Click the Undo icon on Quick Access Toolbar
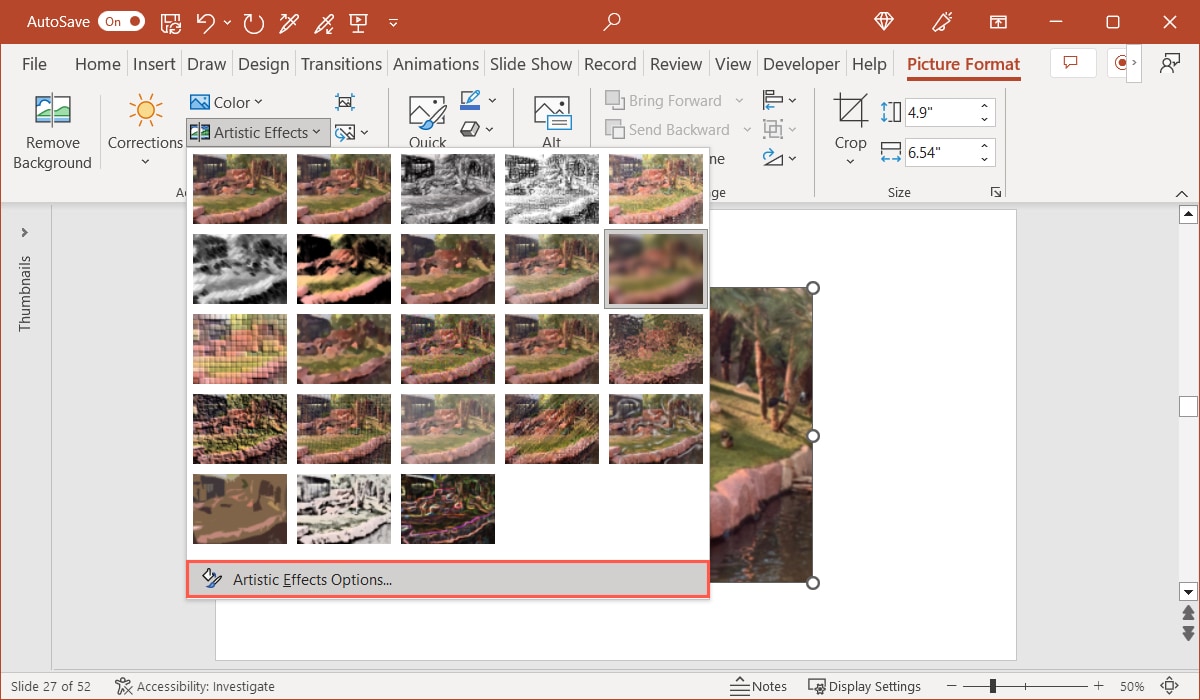 (x=204, y=21)
